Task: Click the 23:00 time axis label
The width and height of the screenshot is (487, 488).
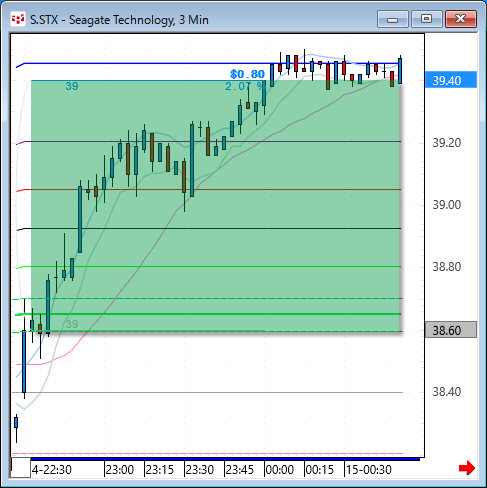Action: coord(120,470)
